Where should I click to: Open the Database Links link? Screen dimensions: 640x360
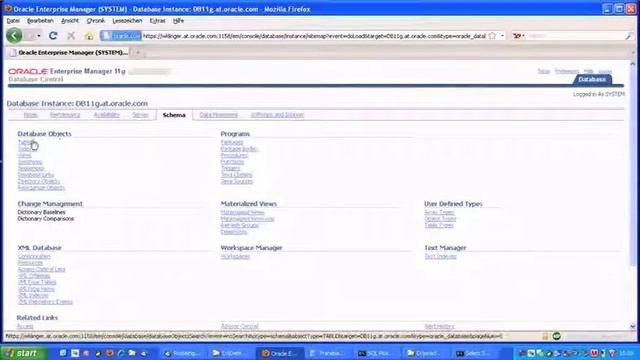click(x=36, y=175)
